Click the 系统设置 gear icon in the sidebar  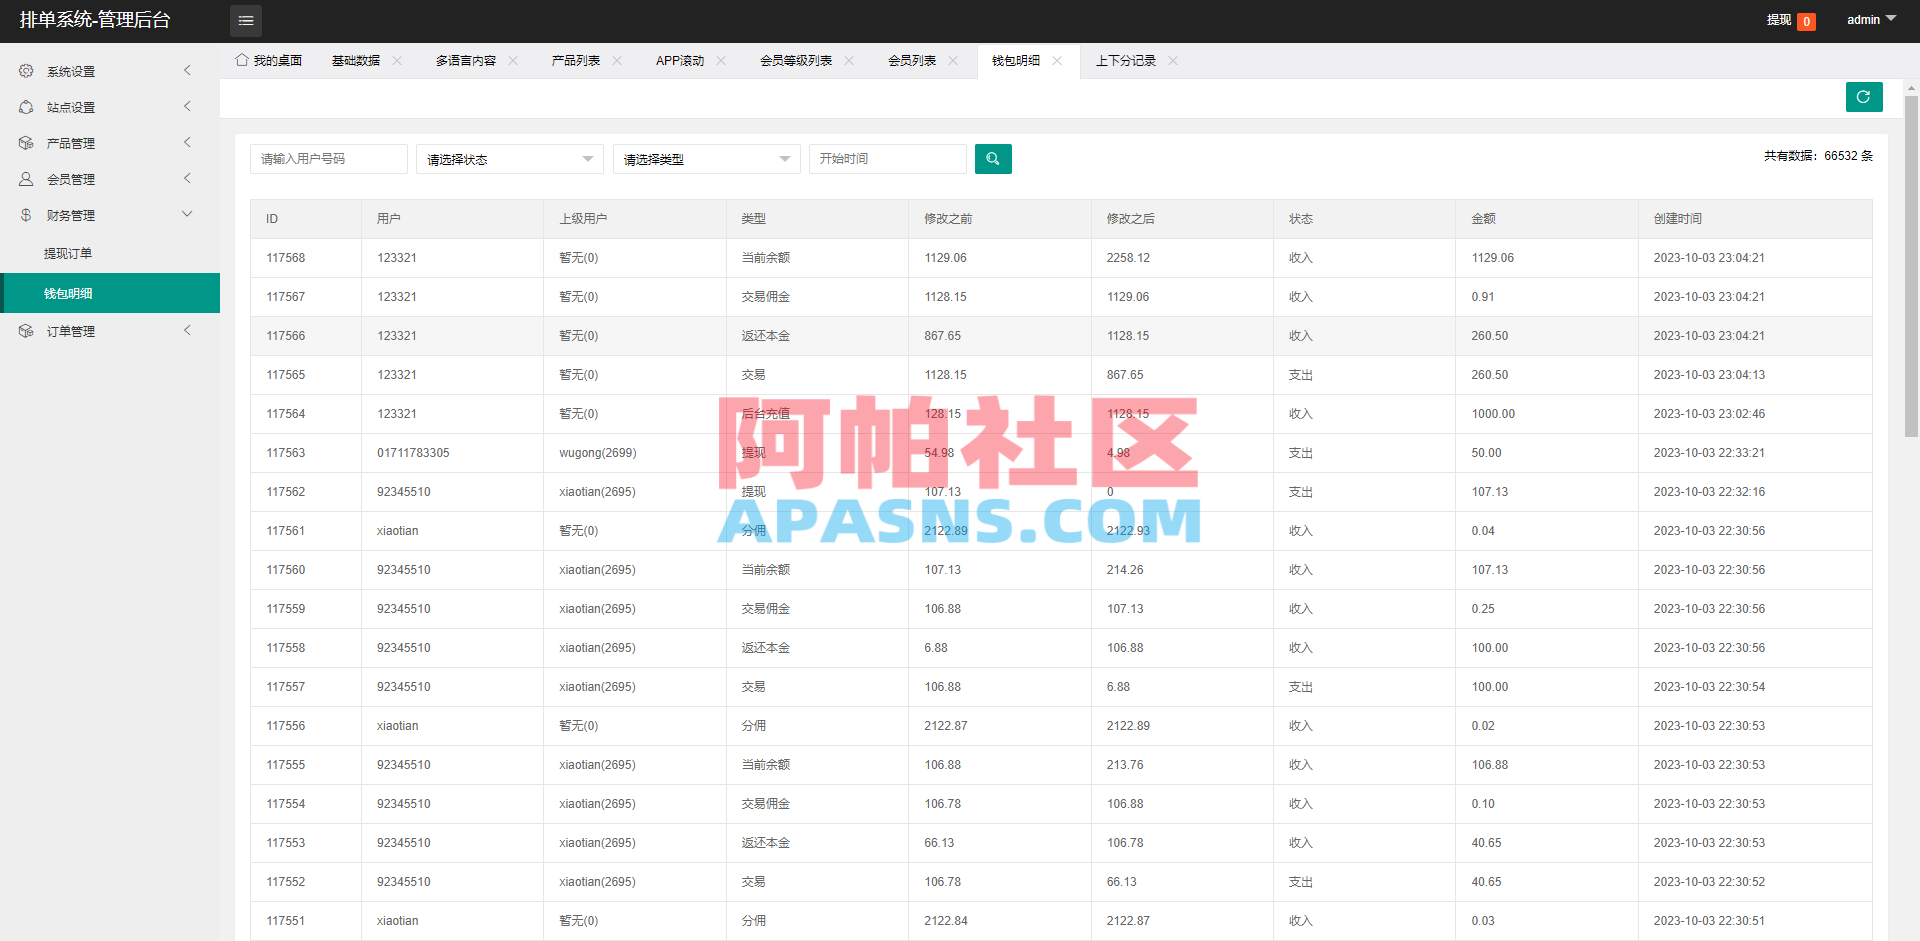pyautogui.click(x=25, y=71)
